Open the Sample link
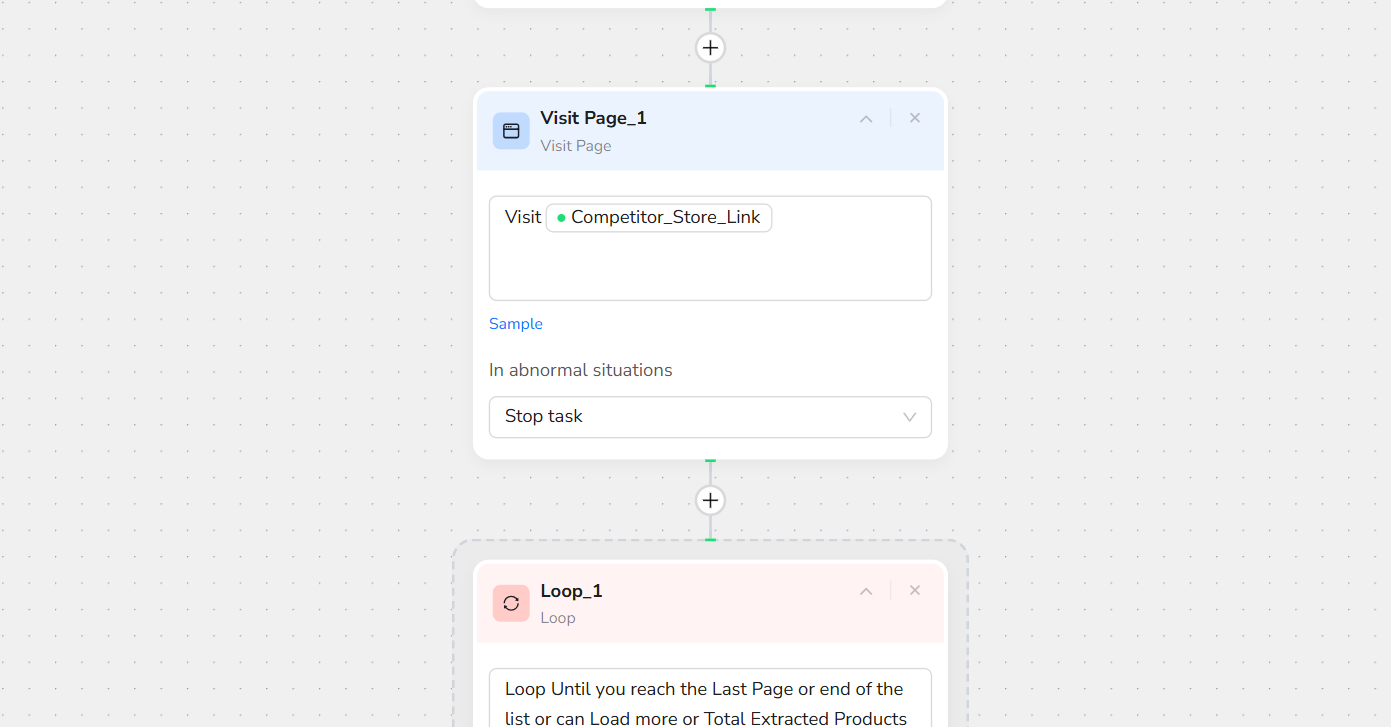This screenshot has height=727, width=1391. (x=516, y=324)
